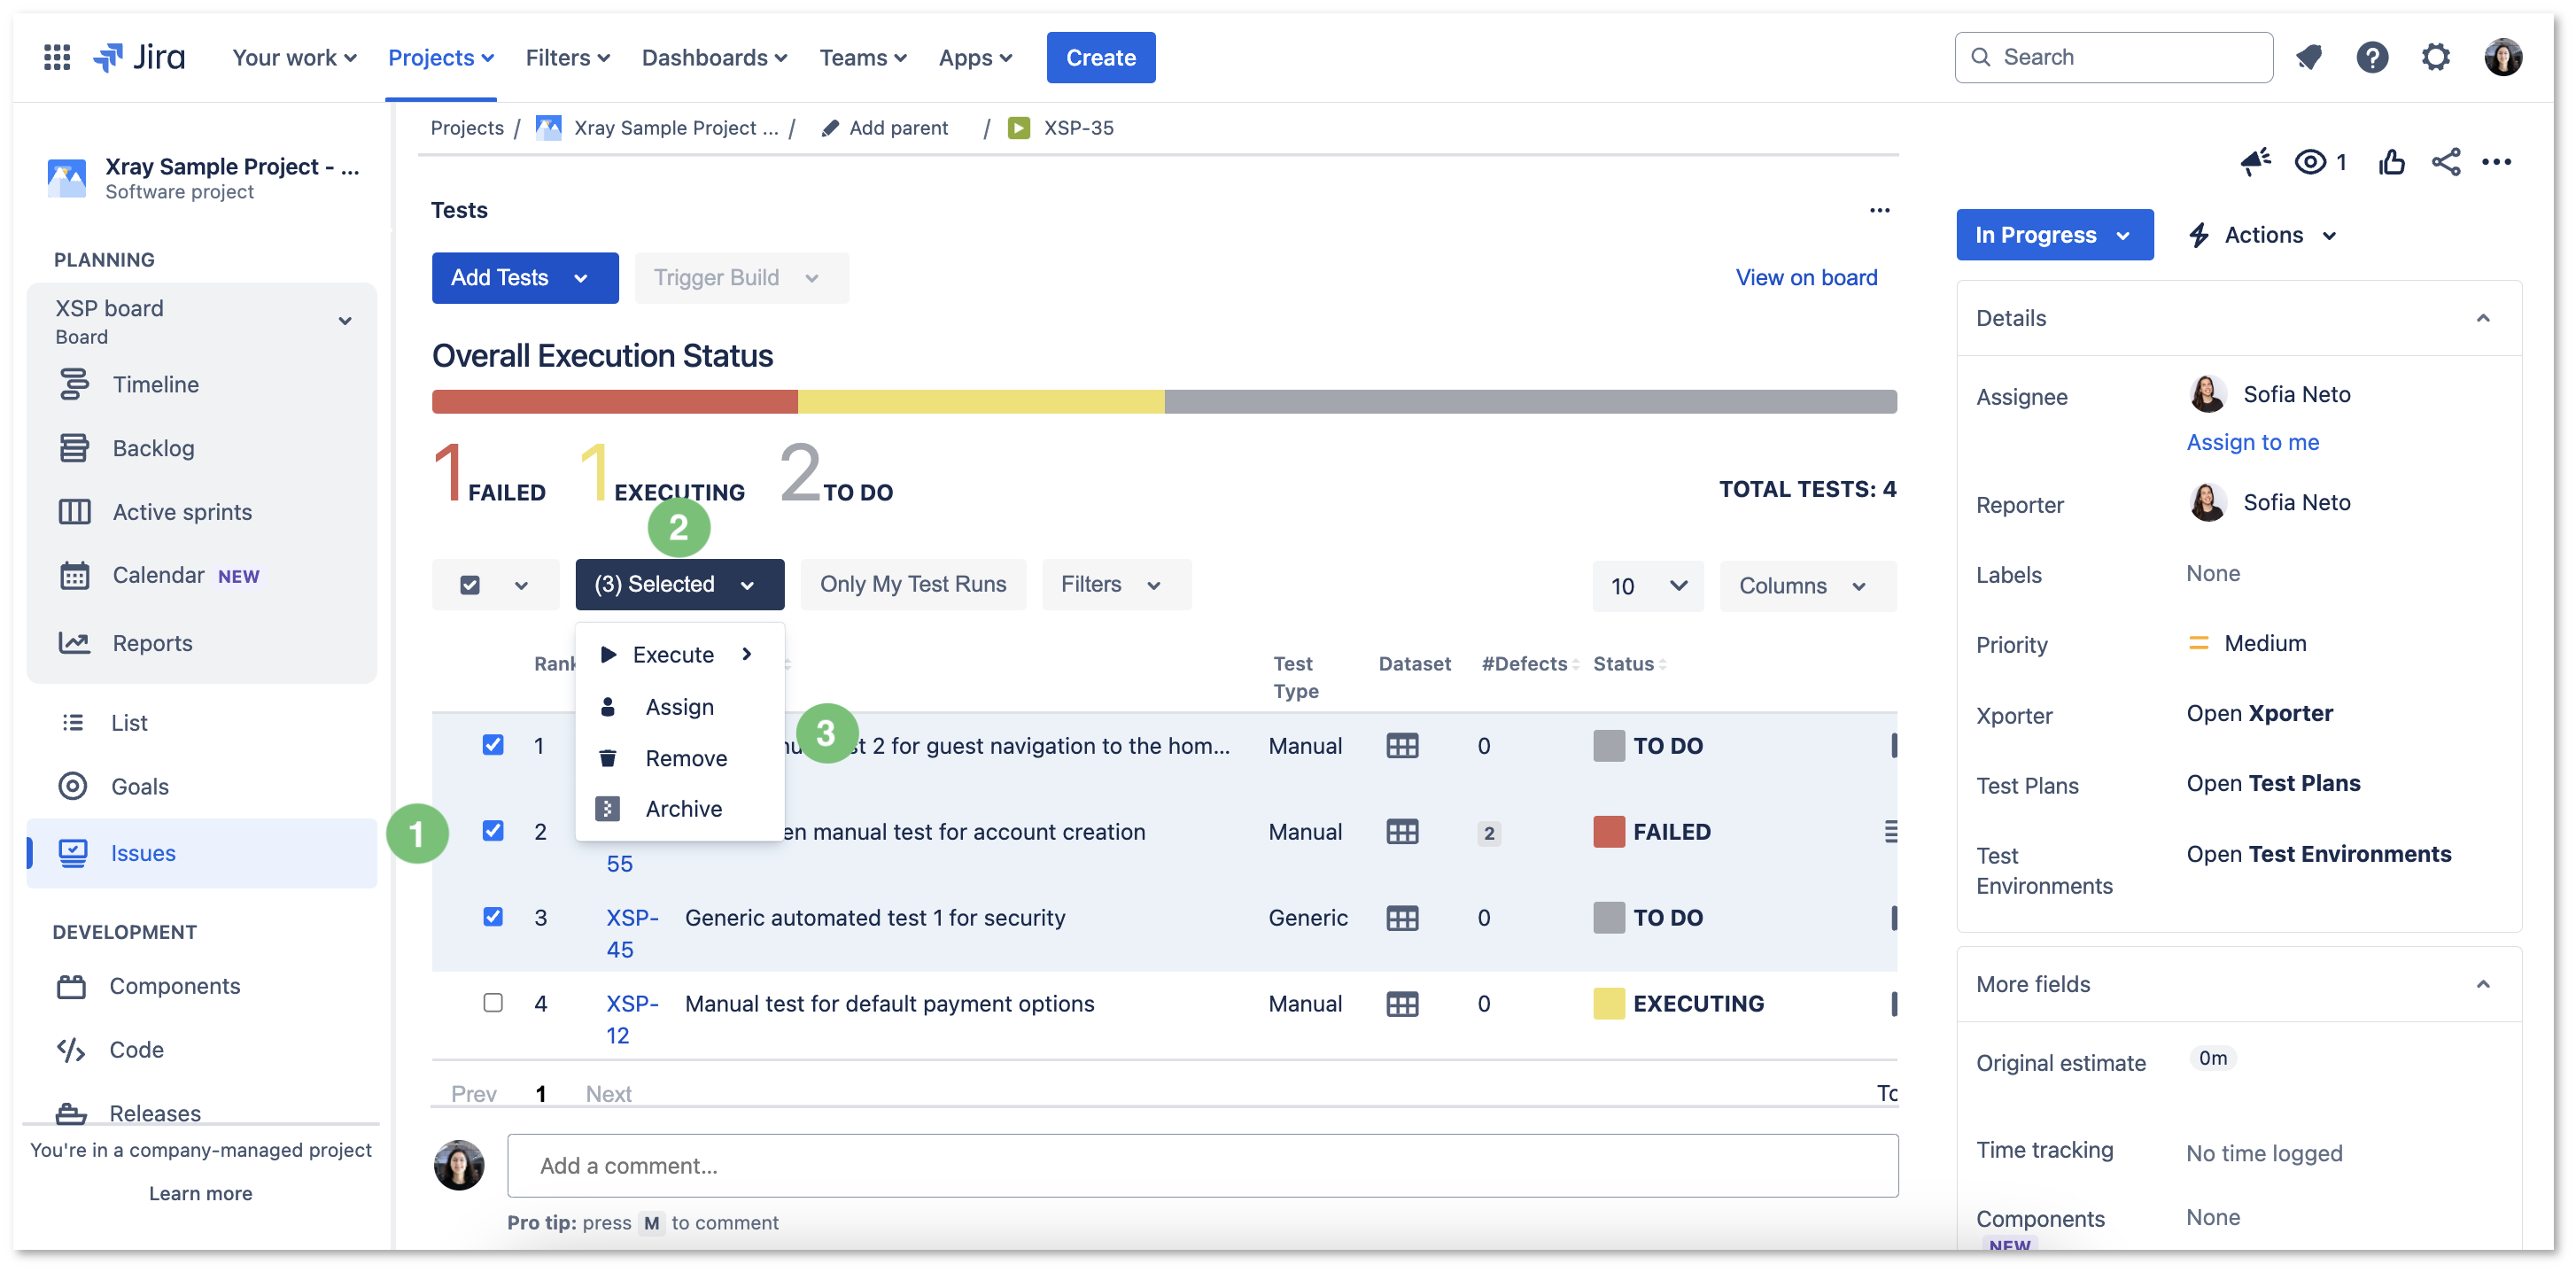Open the app switcher grid icon

click(x=57, y=57)
